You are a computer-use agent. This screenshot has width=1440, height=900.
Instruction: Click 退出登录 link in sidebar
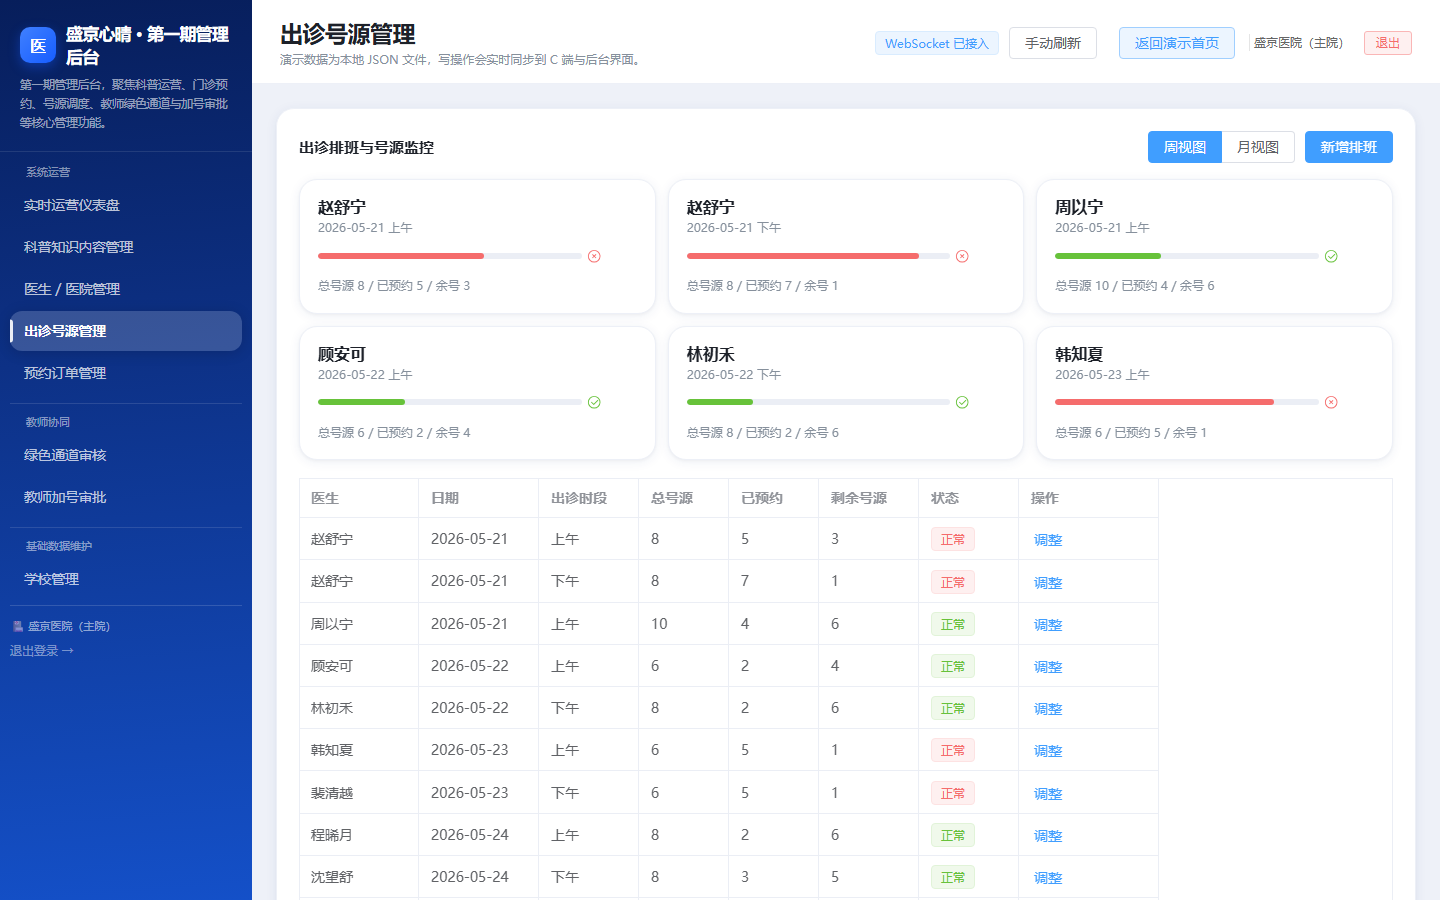[42, 651]
